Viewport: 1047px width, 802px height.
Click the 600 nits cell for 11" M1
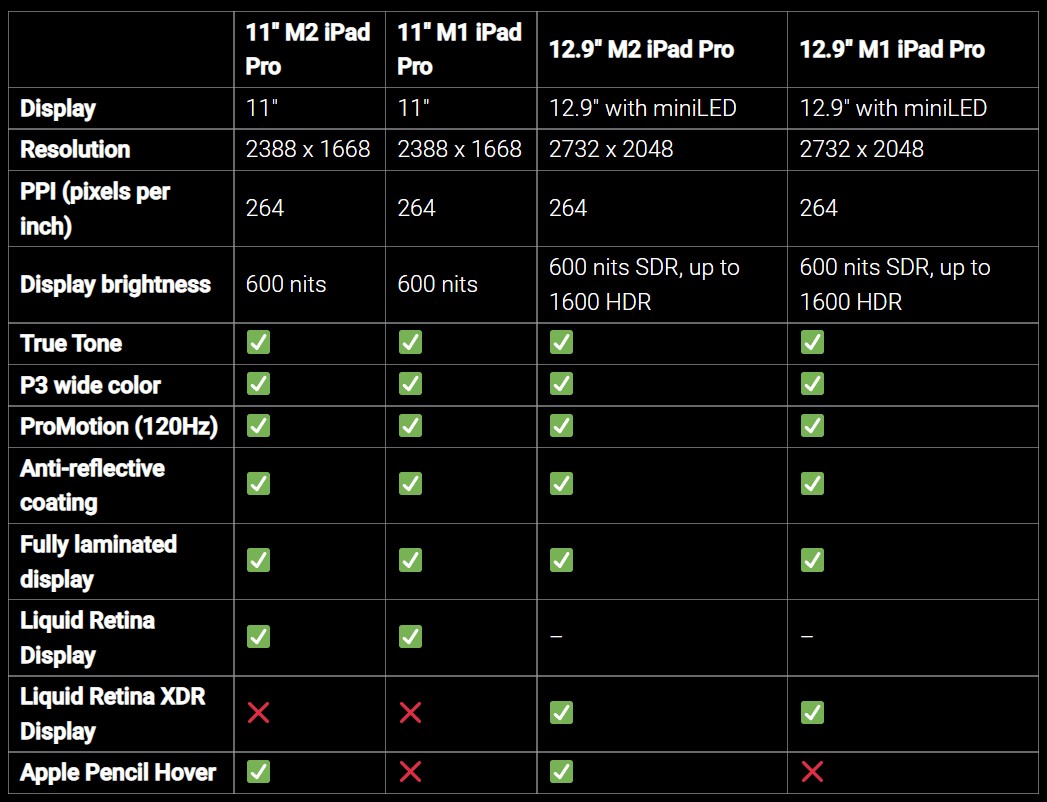437,284
